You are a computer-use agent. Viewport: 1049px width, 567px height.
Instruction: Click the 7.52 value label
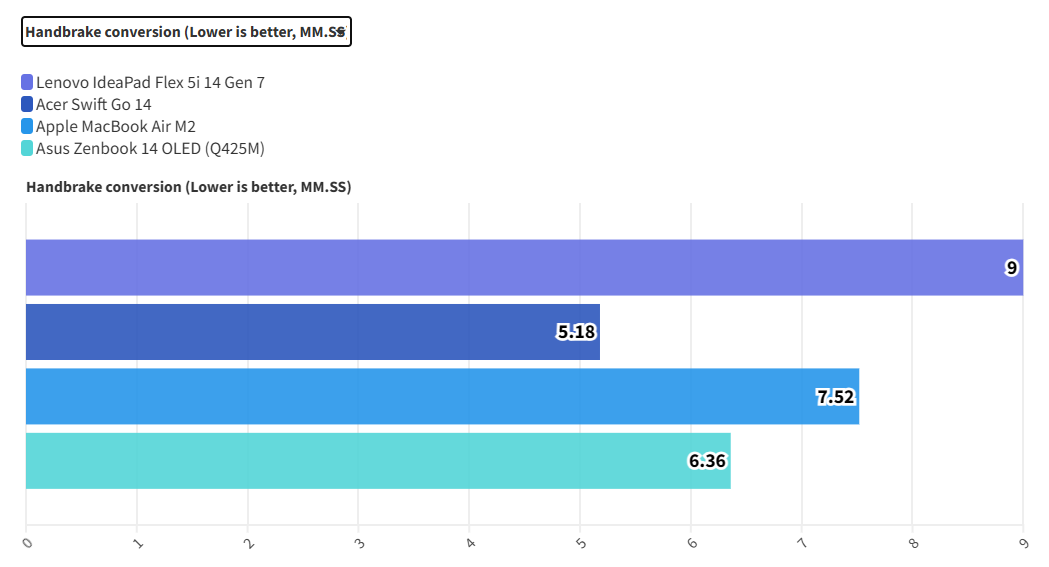pyautogui.click(x=836, y=397)
